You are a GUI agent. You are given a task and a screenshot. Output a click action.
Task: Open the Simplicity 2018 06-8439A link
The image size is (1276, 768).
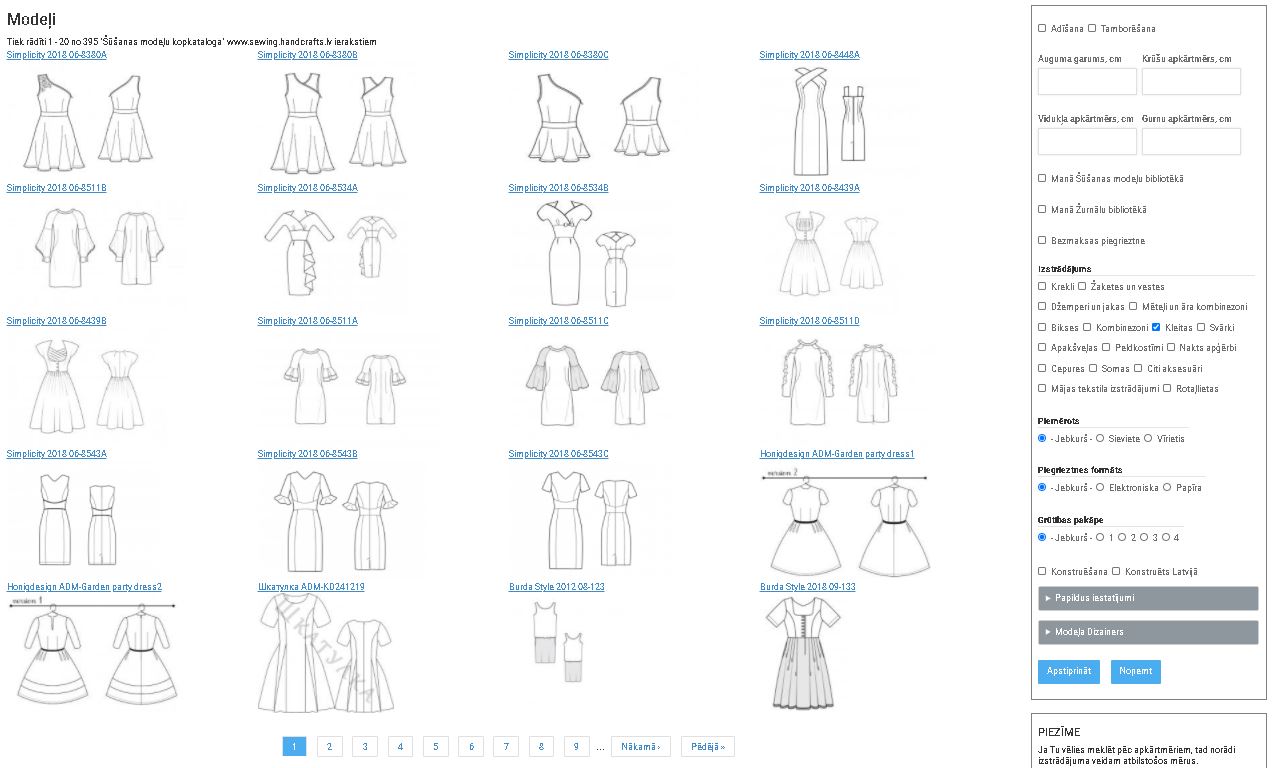tap(809, 188)
